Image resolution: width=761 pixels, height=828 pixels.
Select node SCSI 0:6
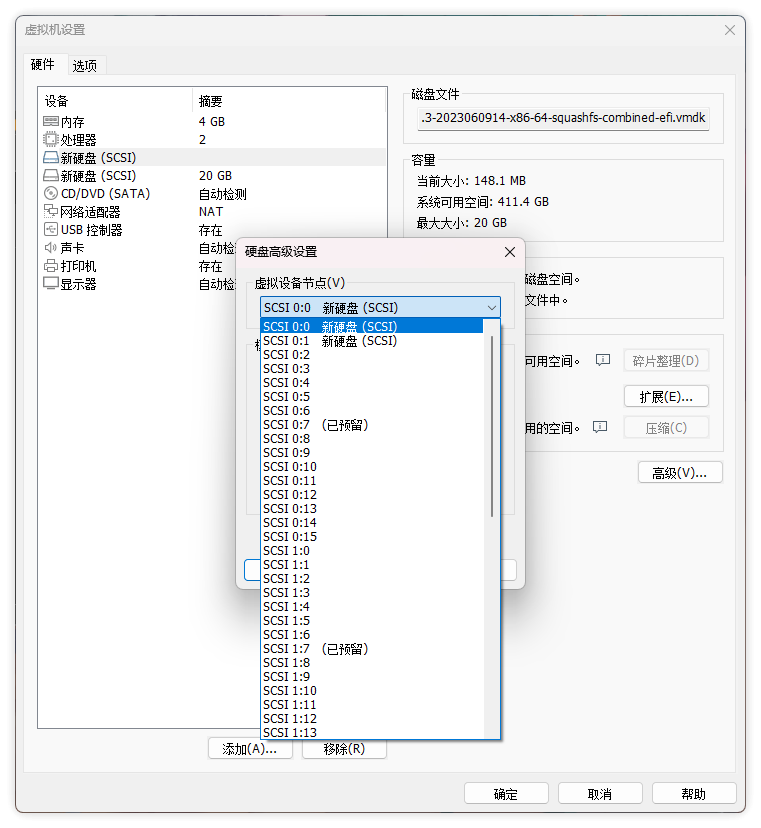tap(372, 411)
